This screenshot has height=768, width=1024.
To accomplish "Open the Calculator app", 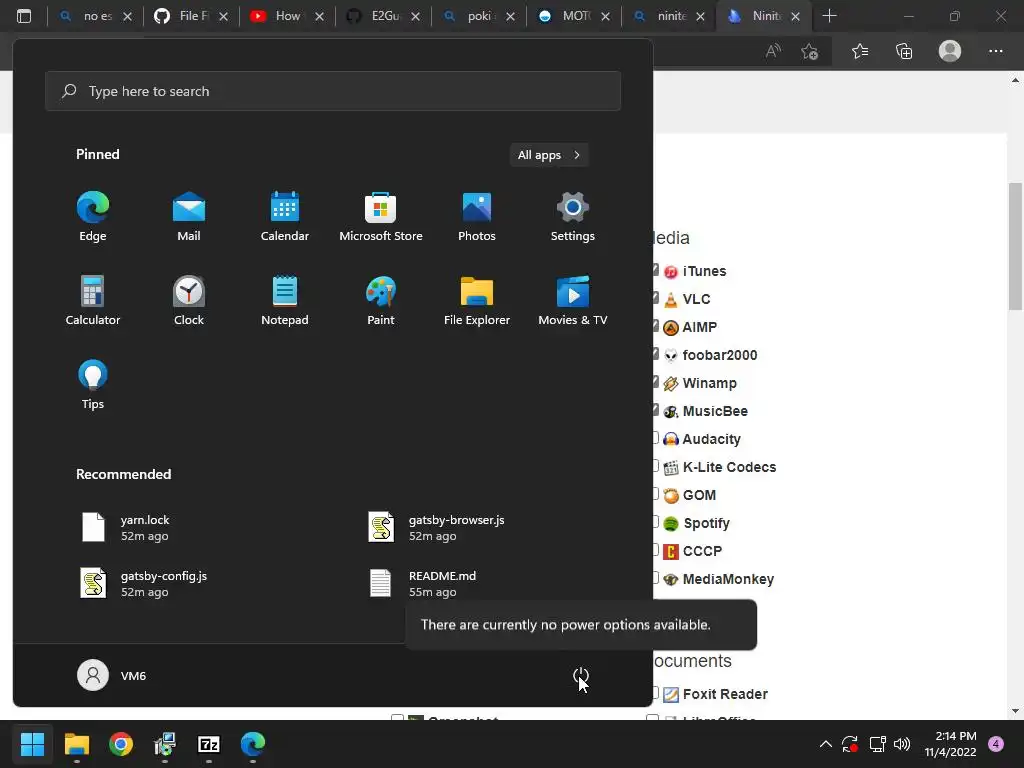I will tap(93, 300).
